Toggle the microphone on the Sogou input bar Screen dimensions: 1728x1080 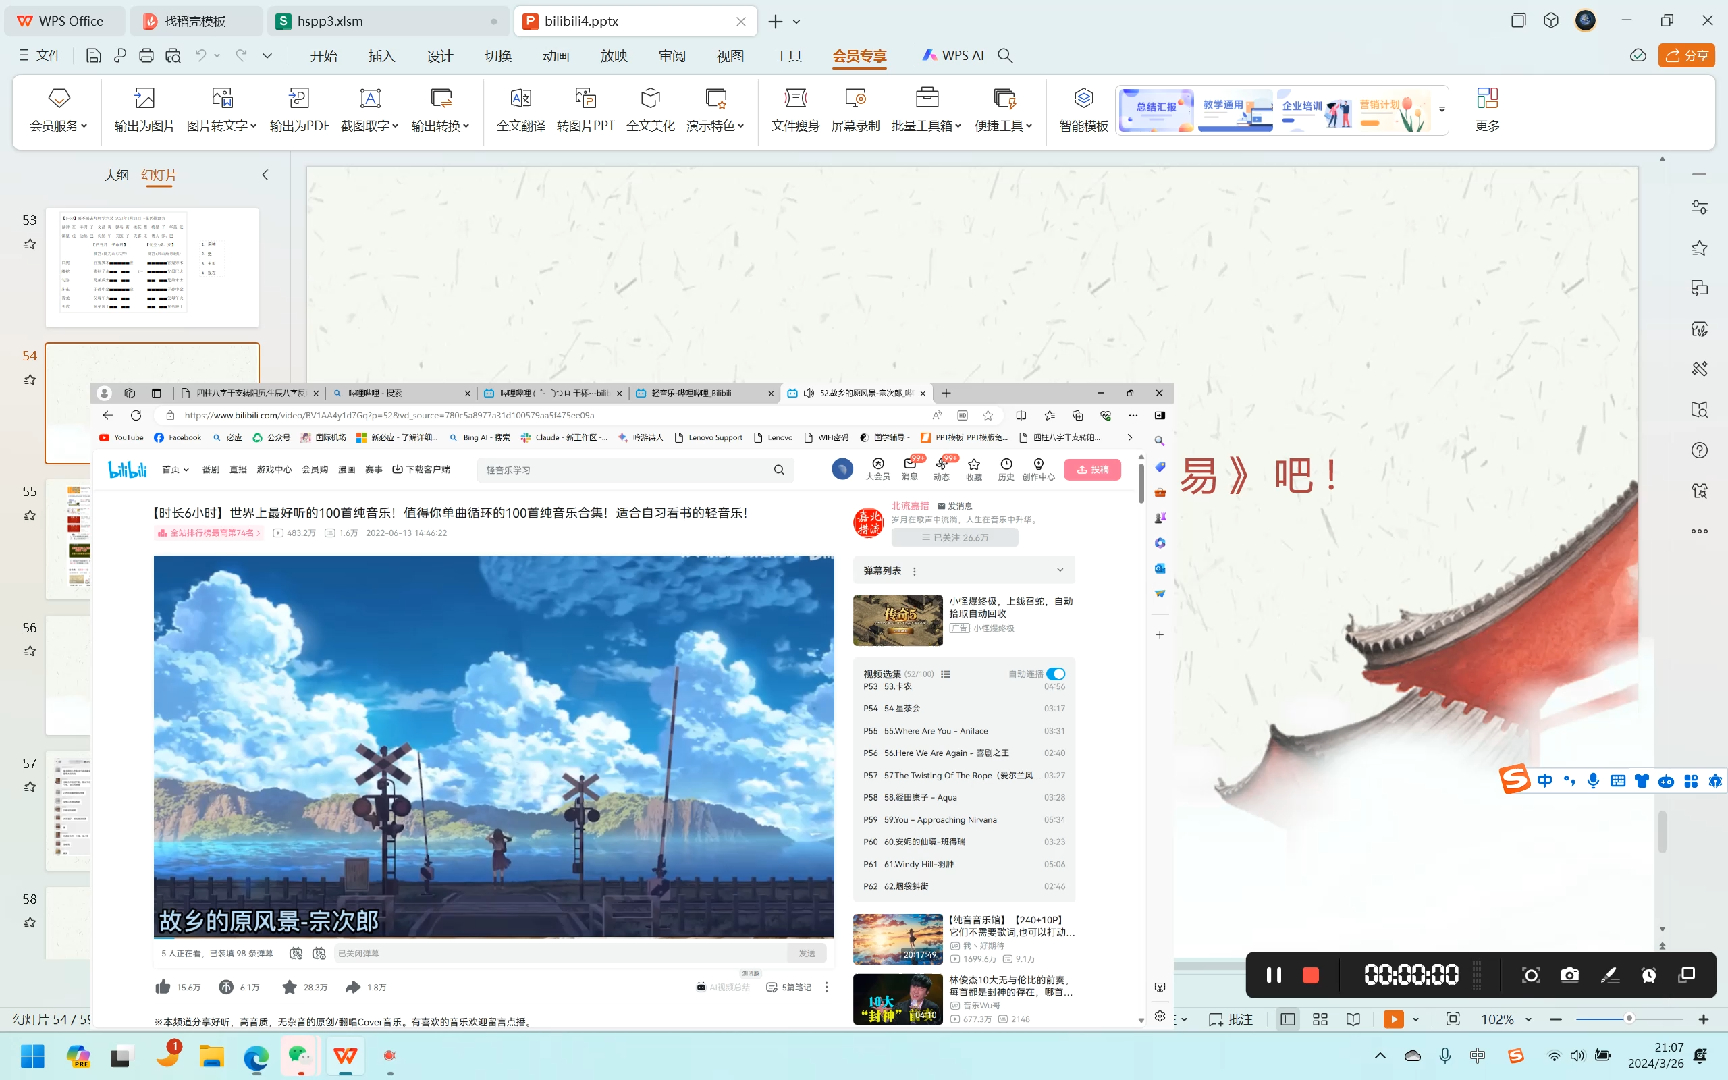1593,781
